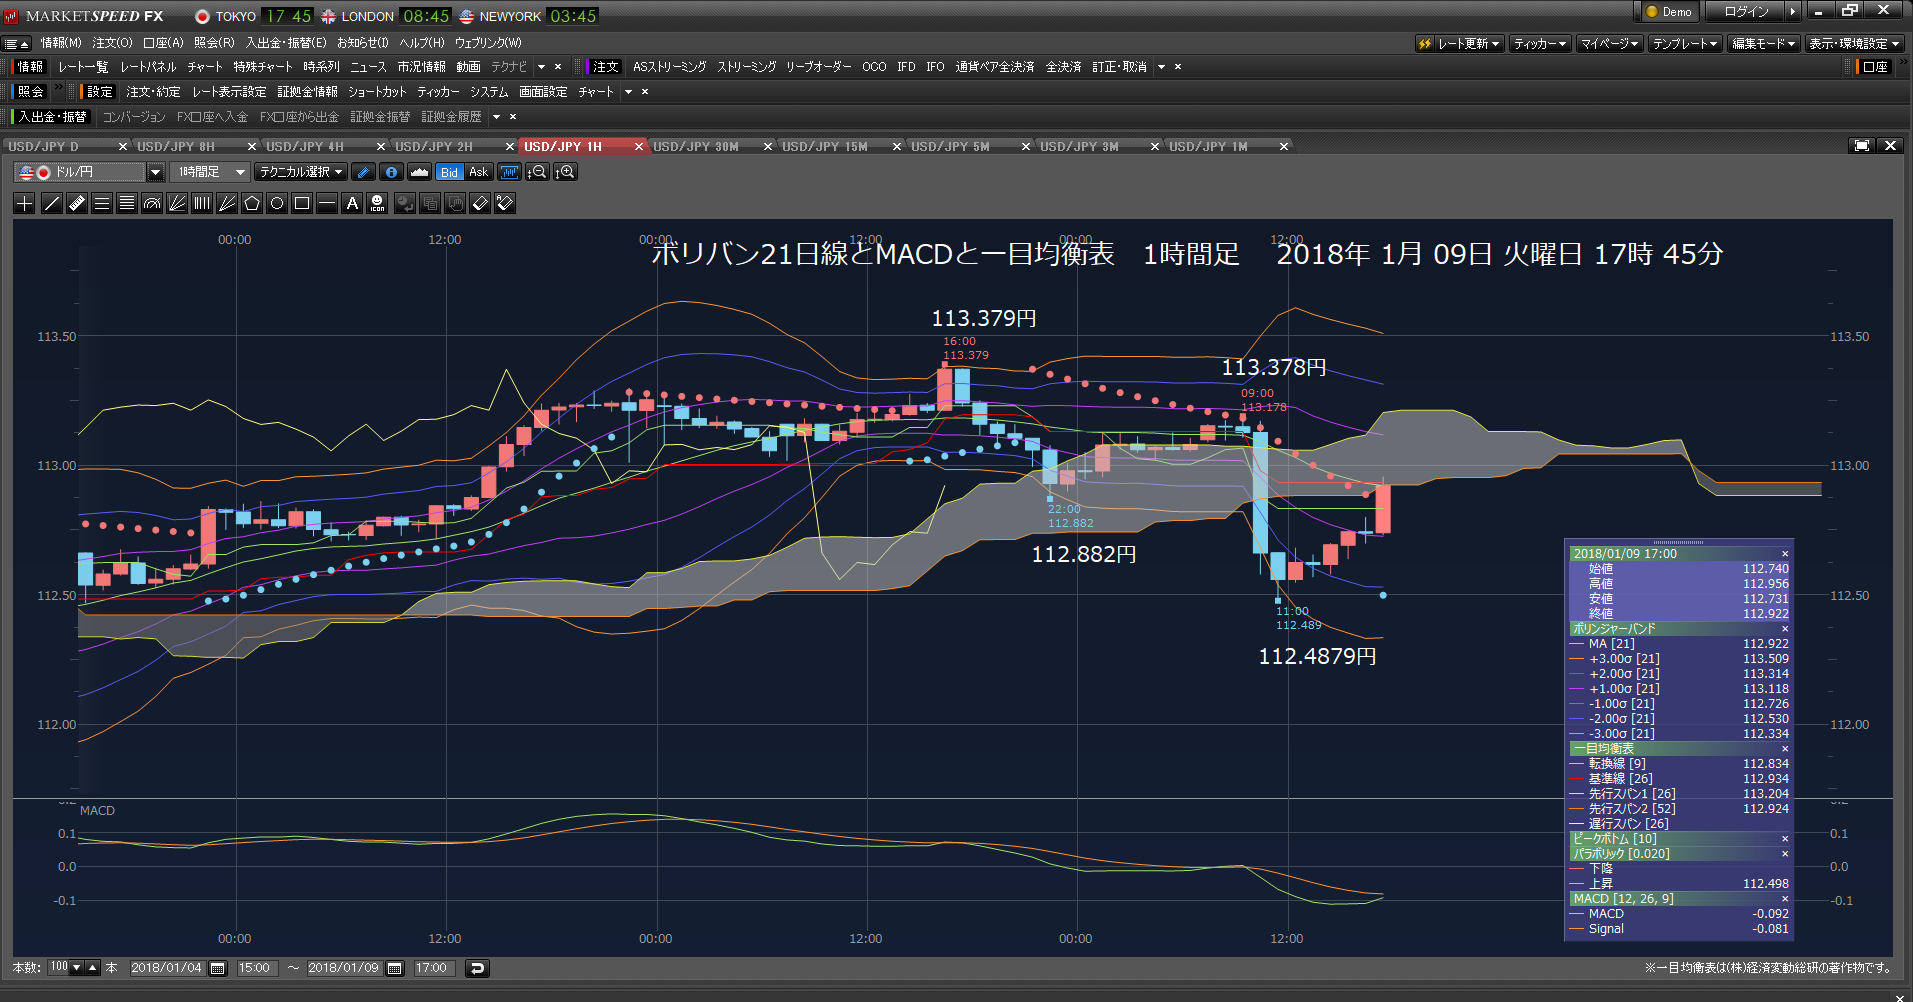
Task: Zoom out the chart vertically
Action: tap(537, 172)
